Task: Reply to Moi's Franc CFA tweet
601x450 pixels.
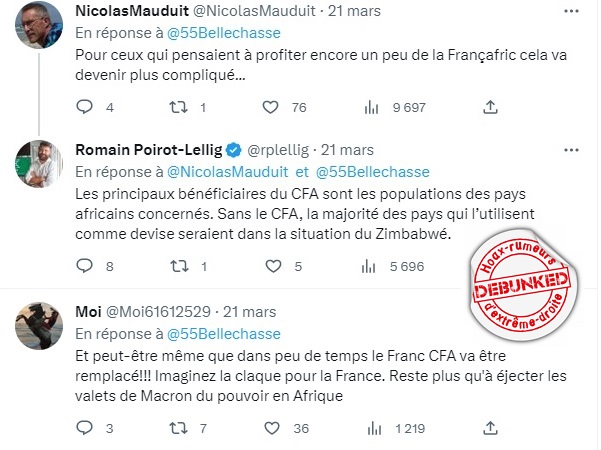Action: tap(84, 428)
